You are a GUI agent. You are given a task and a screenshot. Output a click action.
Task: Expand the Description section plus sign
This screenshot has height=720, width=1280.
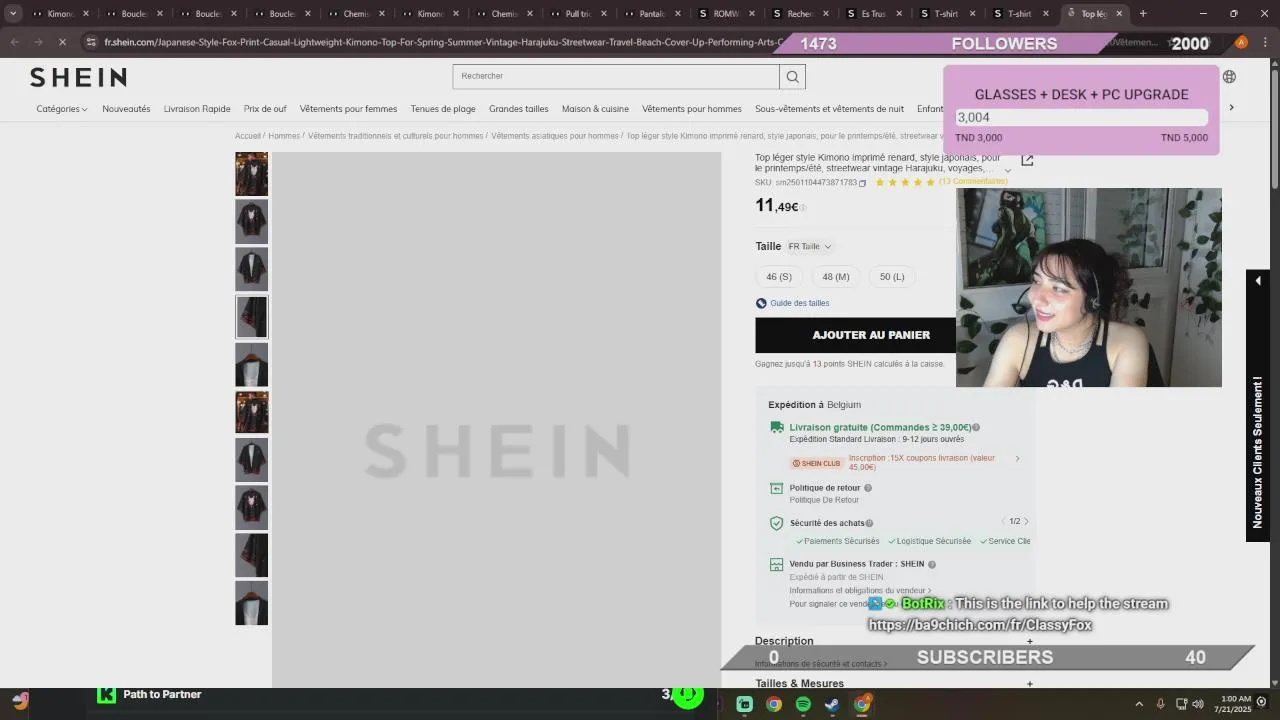click(x=1030, y=641)
